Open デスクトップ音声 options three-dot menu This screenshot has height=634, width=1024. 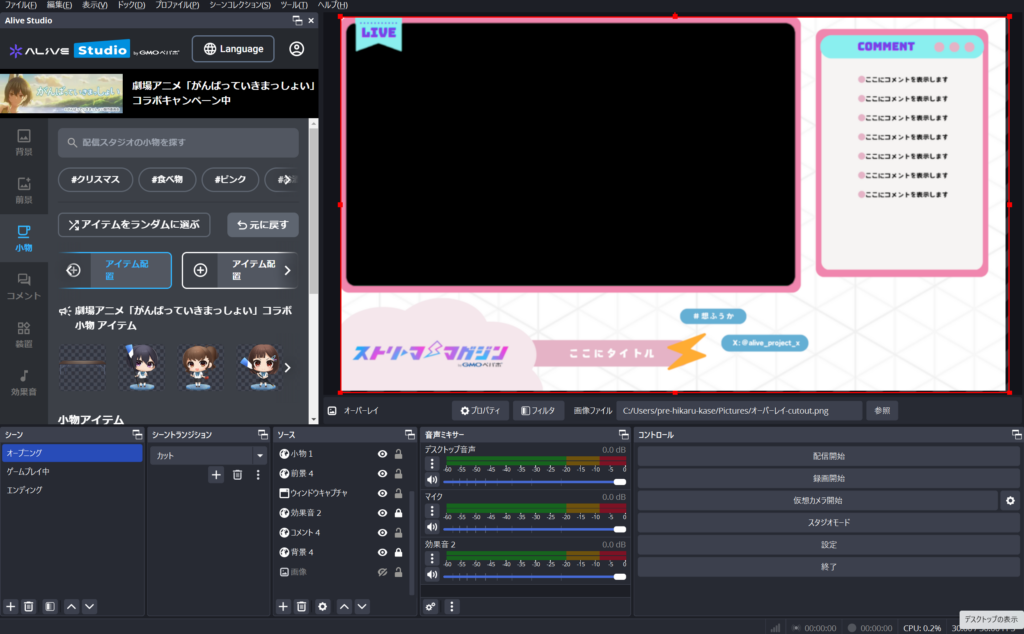[432, 464]
